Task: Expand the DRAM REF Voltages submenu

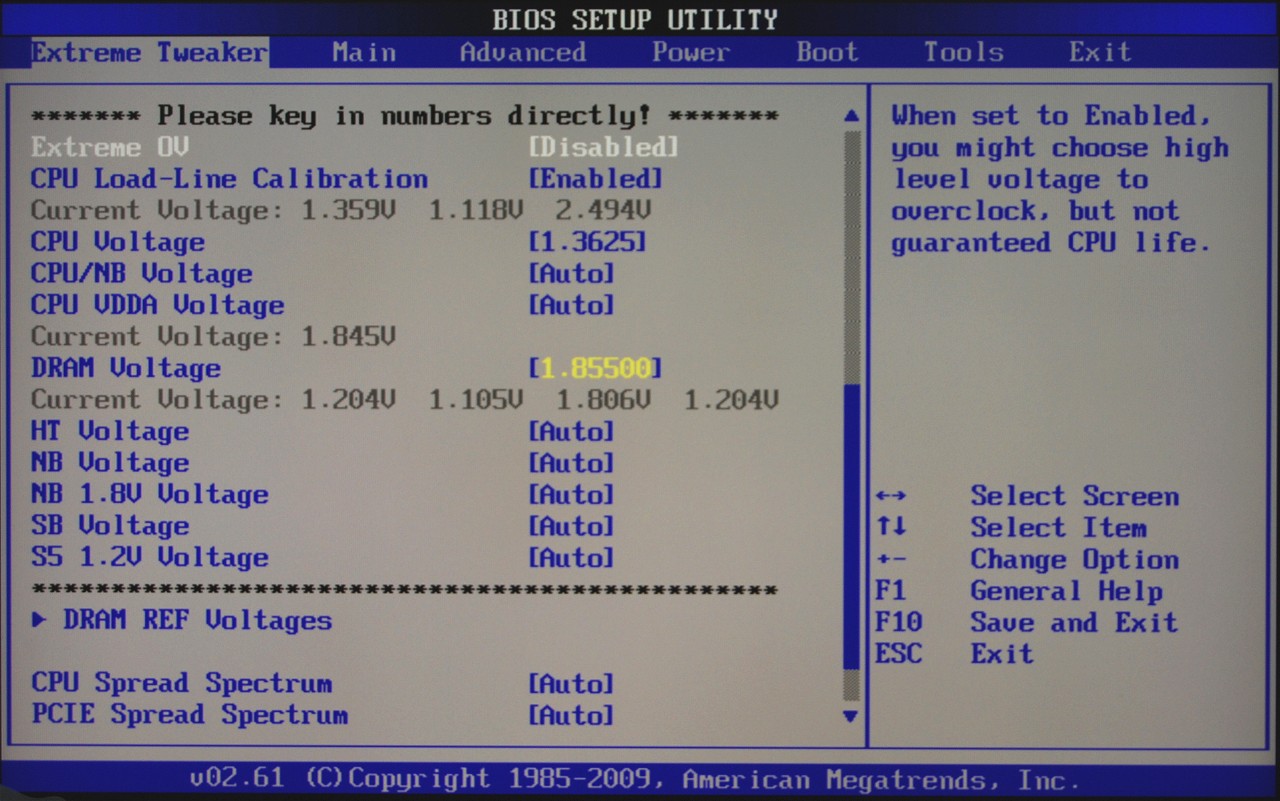Action: click(197, 620)
